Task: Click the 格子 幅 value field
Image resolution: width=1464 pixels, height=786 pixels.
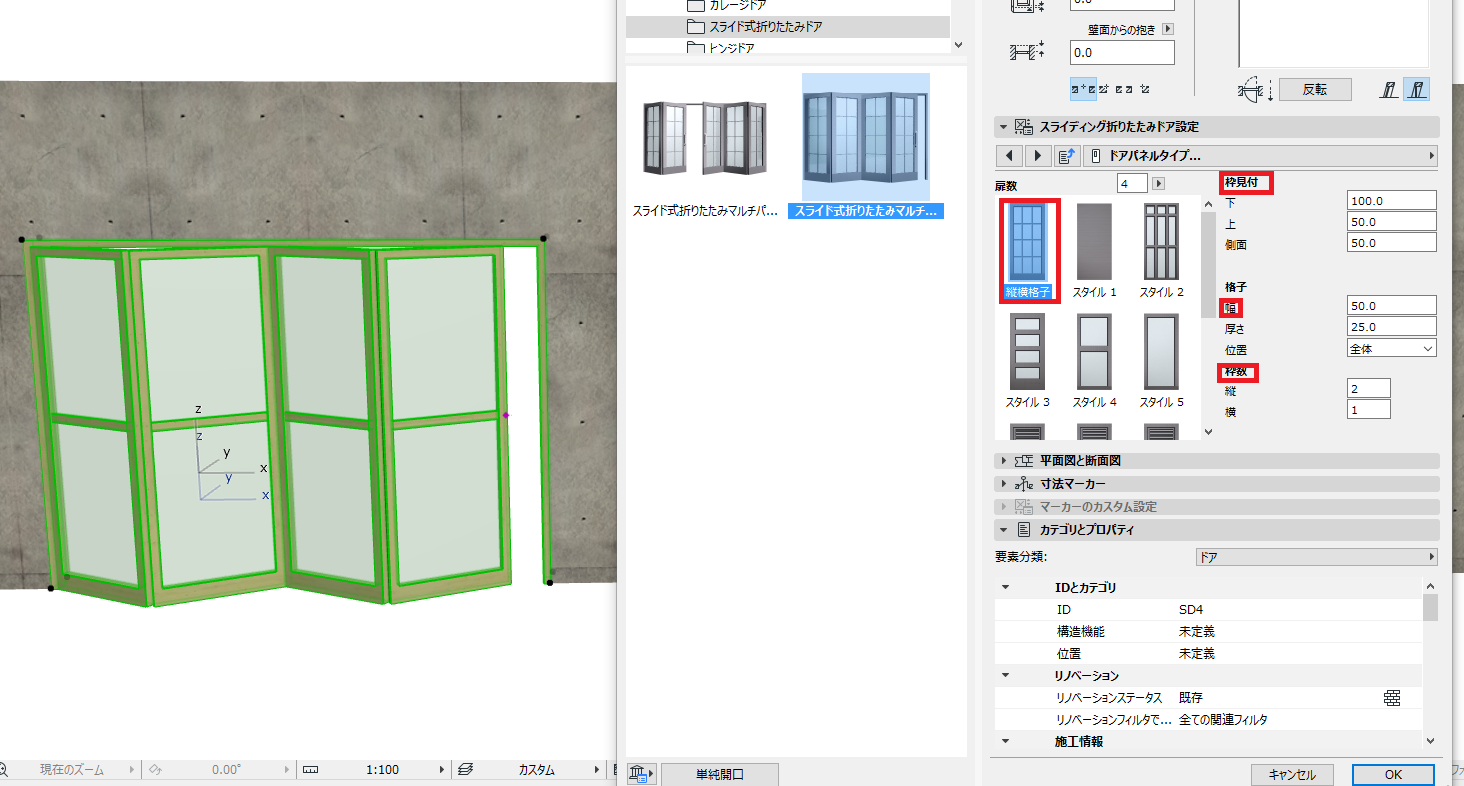Action: click(1392, 306)
